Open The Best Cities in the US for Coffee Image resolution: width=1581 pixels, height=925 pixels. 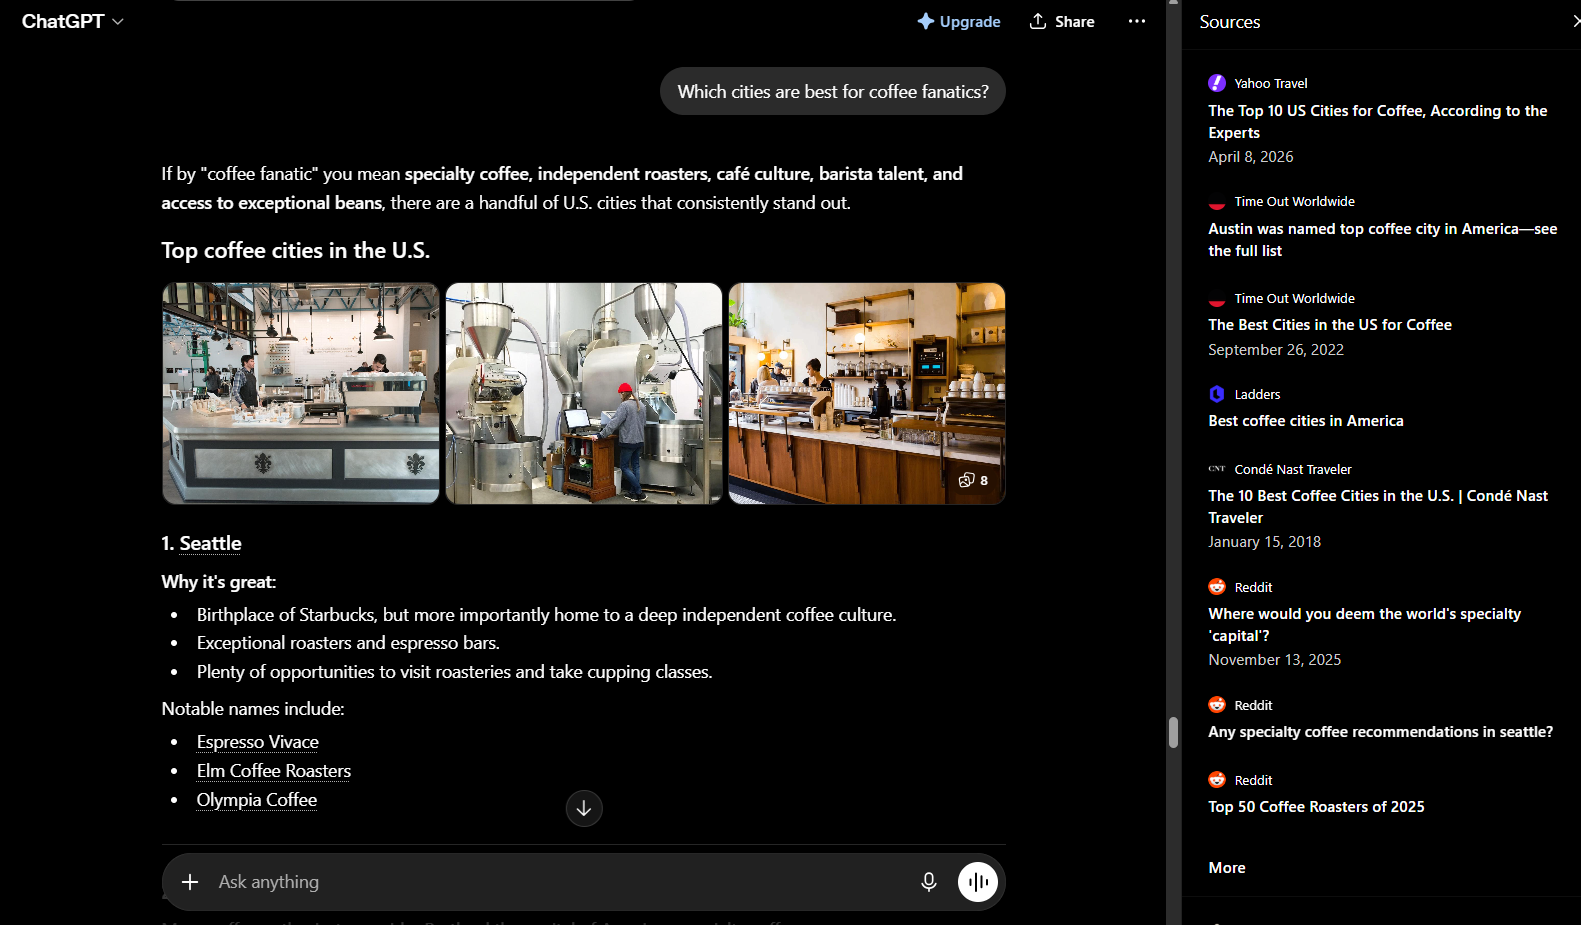pyautogui.click(x=1330, y=325)
